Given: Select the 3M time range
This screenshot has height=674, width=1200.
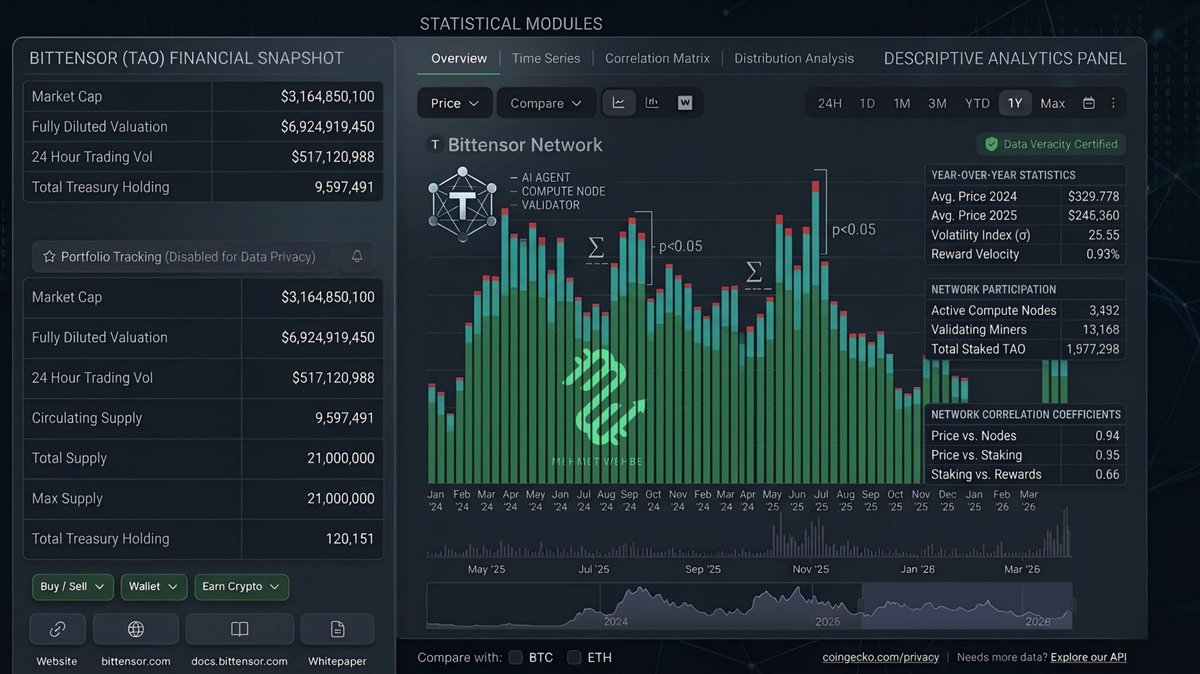Looking at the screenshot, I should (x=937, y=103).
